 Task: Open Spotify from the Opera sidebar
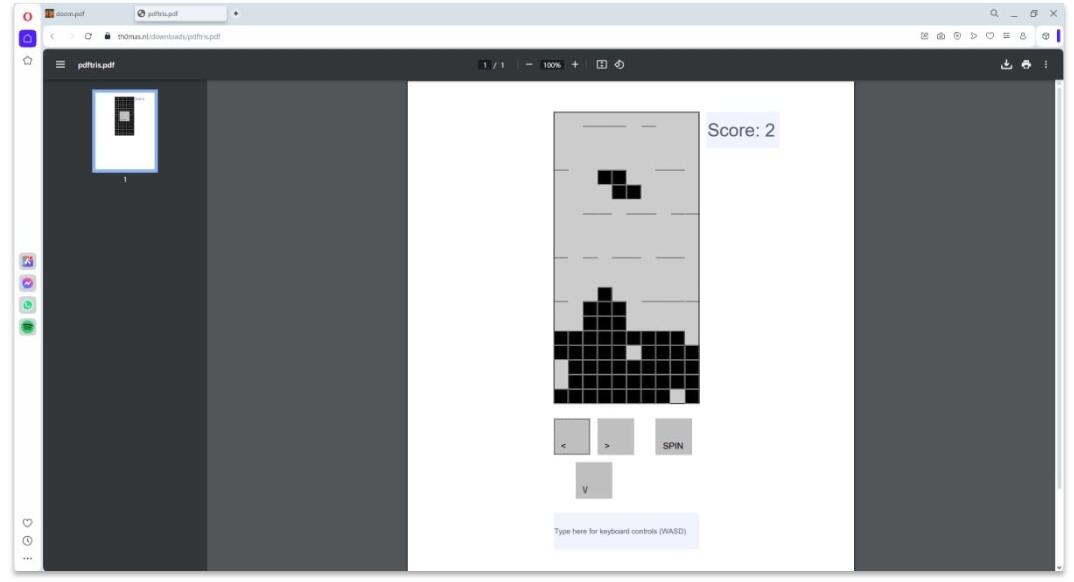pyautogui.click(x=27, y=327)
